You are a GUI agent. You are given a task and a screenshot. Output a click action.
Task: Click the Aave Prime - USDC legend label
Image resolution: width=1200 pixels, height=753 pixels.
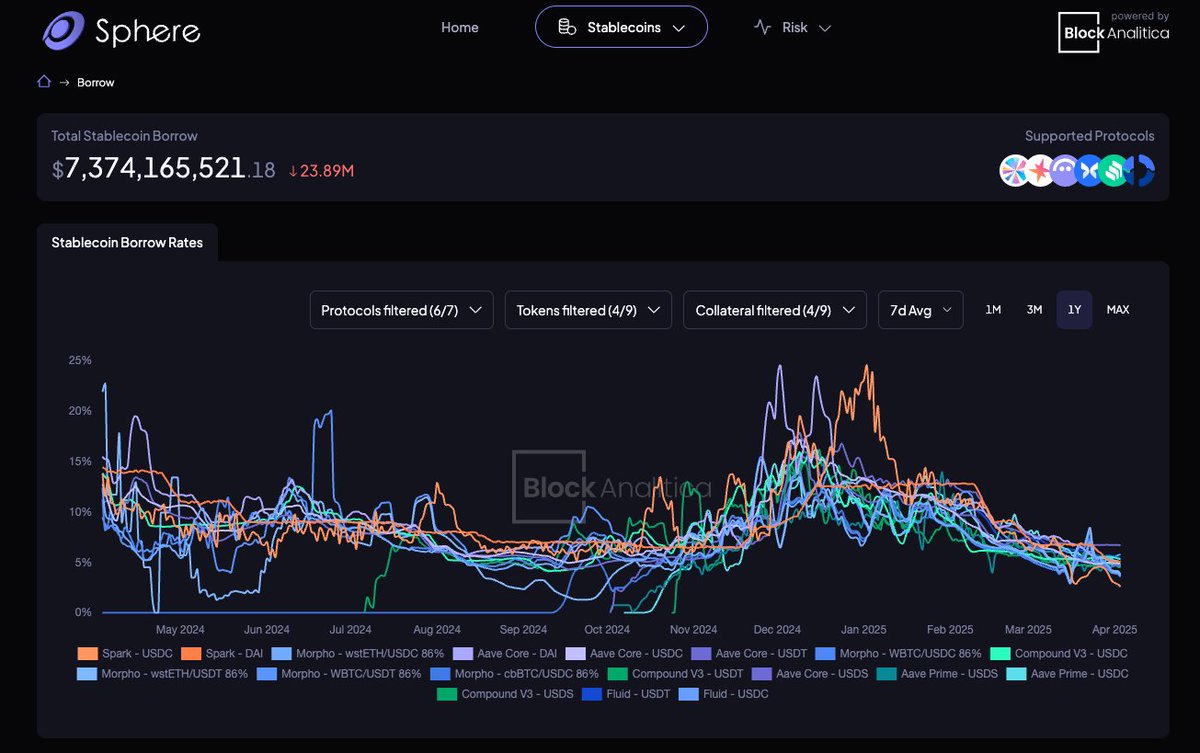coord(1080,673)
